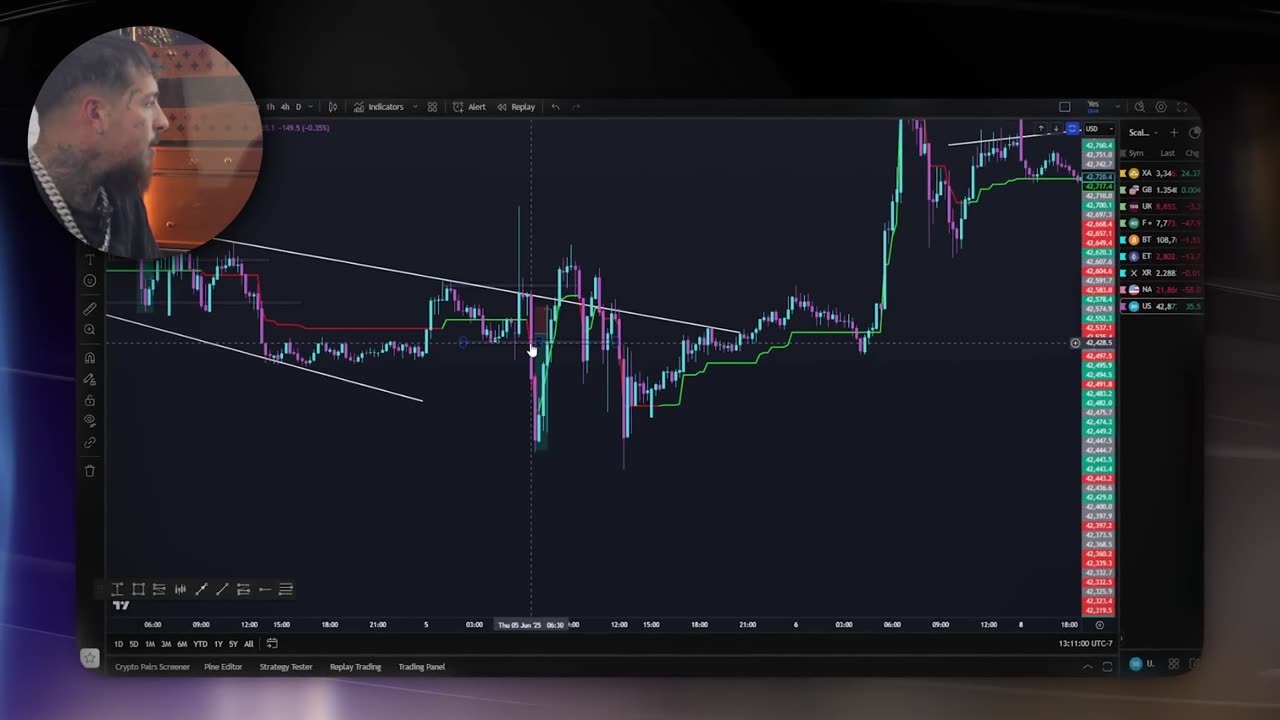Click the undo arrow
Image resolution: width=1280 pixels, height=720 pixels.
click(x=555, y=107)
